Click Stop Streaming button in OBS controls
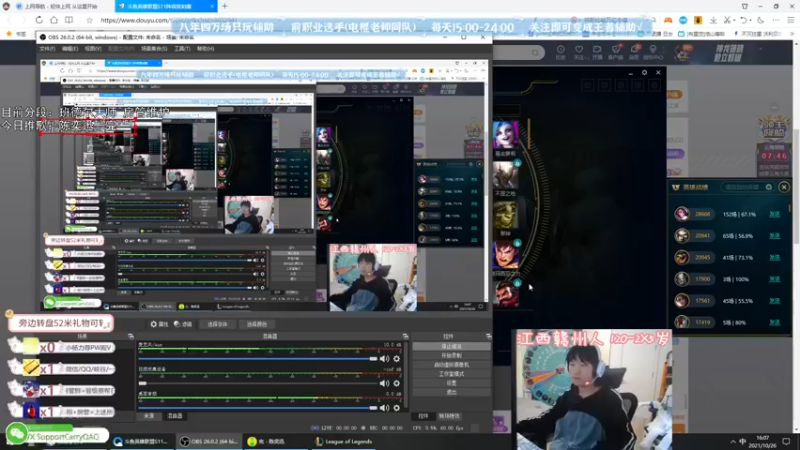The image size is (800, 450). pos(452,346)
